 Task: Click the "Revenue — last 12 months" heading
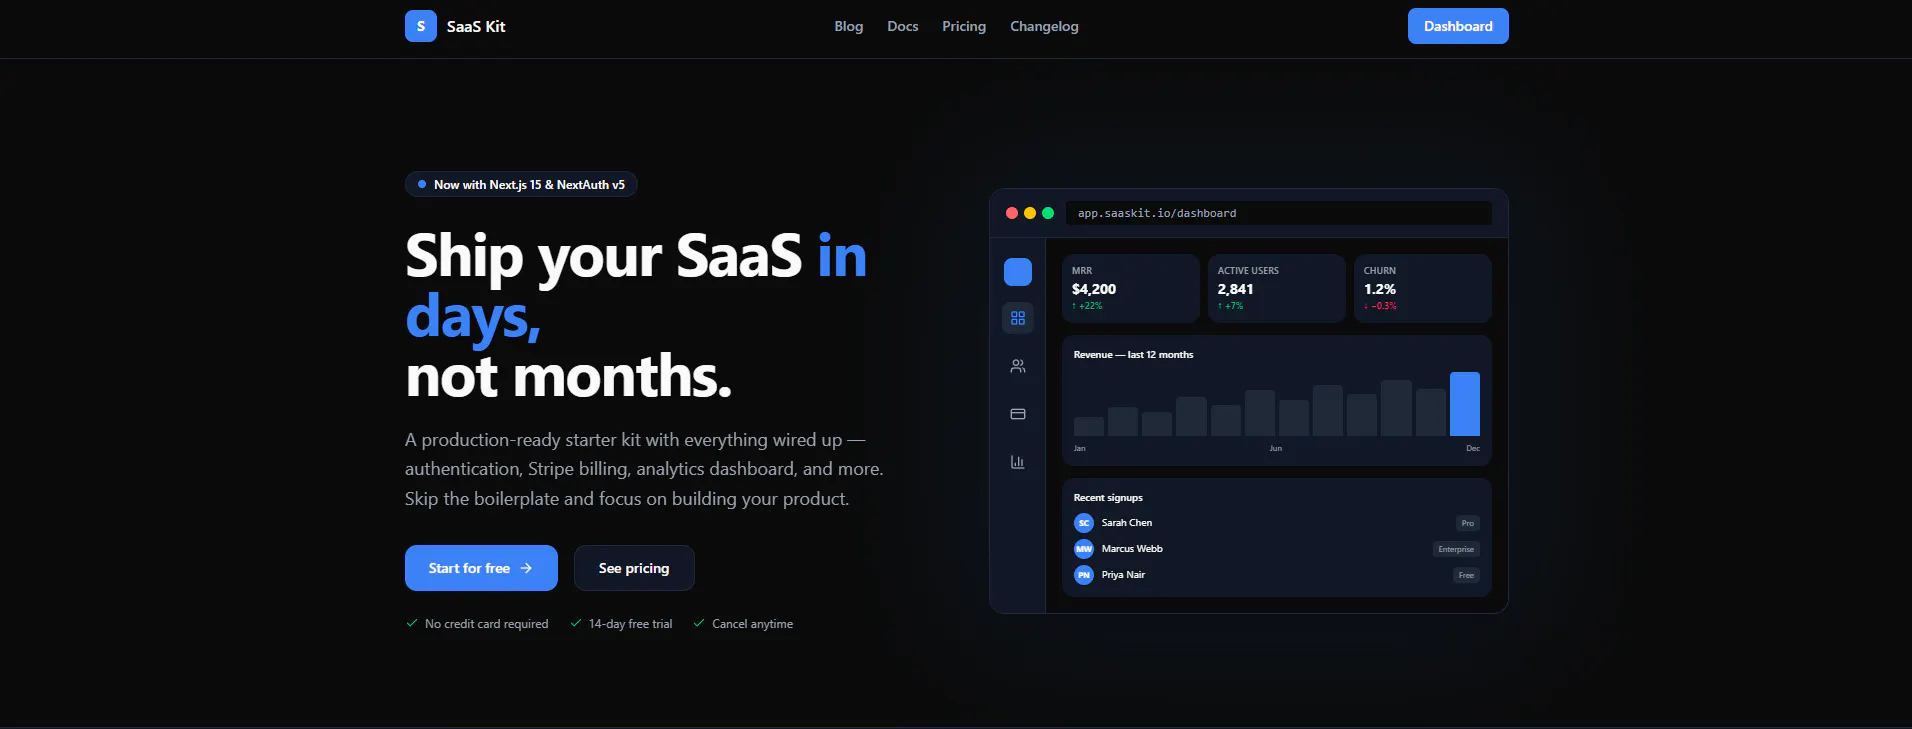click(x=1133, y=355)
